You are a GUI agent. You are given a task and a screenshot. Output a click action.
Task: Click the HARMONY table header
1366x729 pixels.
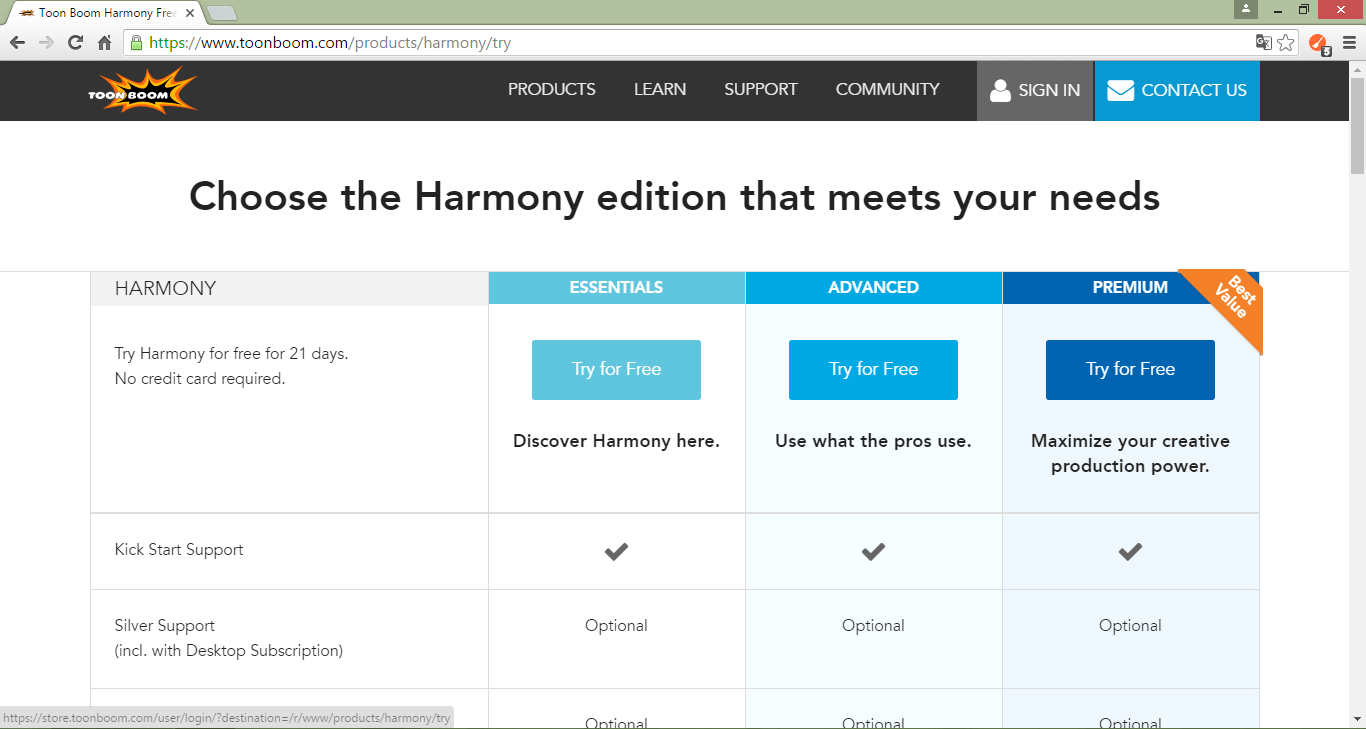tap(289, 289)
